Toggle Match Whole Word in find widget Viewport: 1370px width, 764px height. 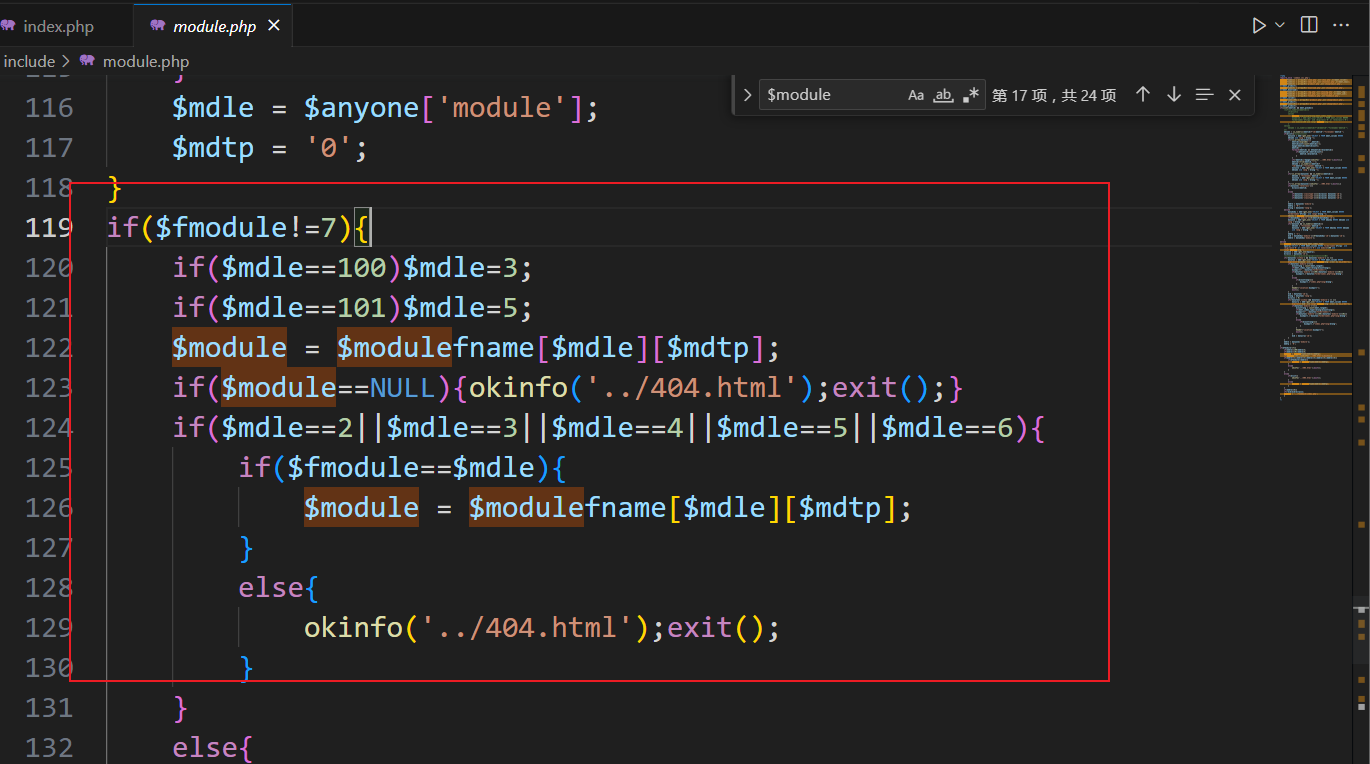coord(943,95)
